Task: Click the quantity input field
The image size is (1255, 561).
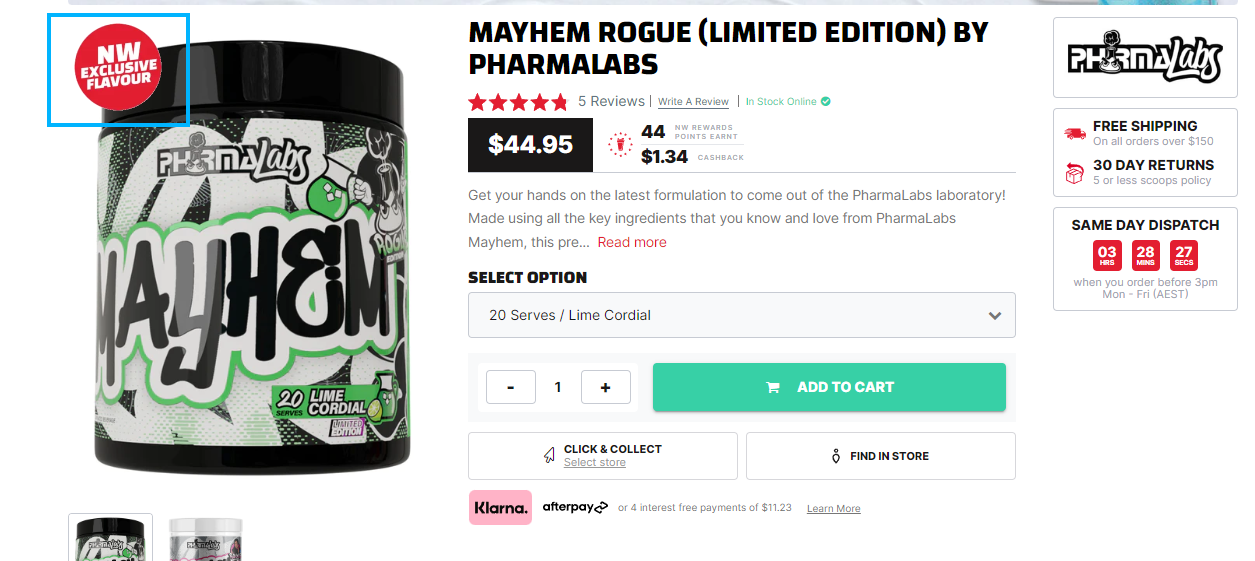Action: (x=558, y=387)
